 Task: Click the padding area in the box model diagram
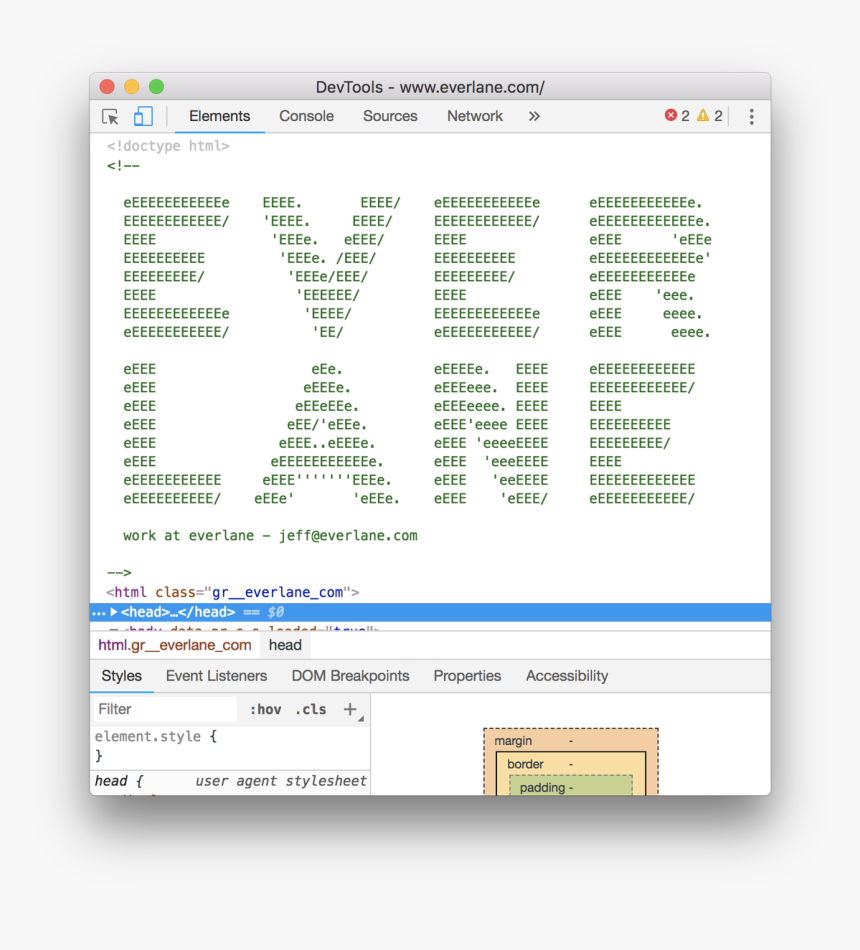(x=570, y=787)
